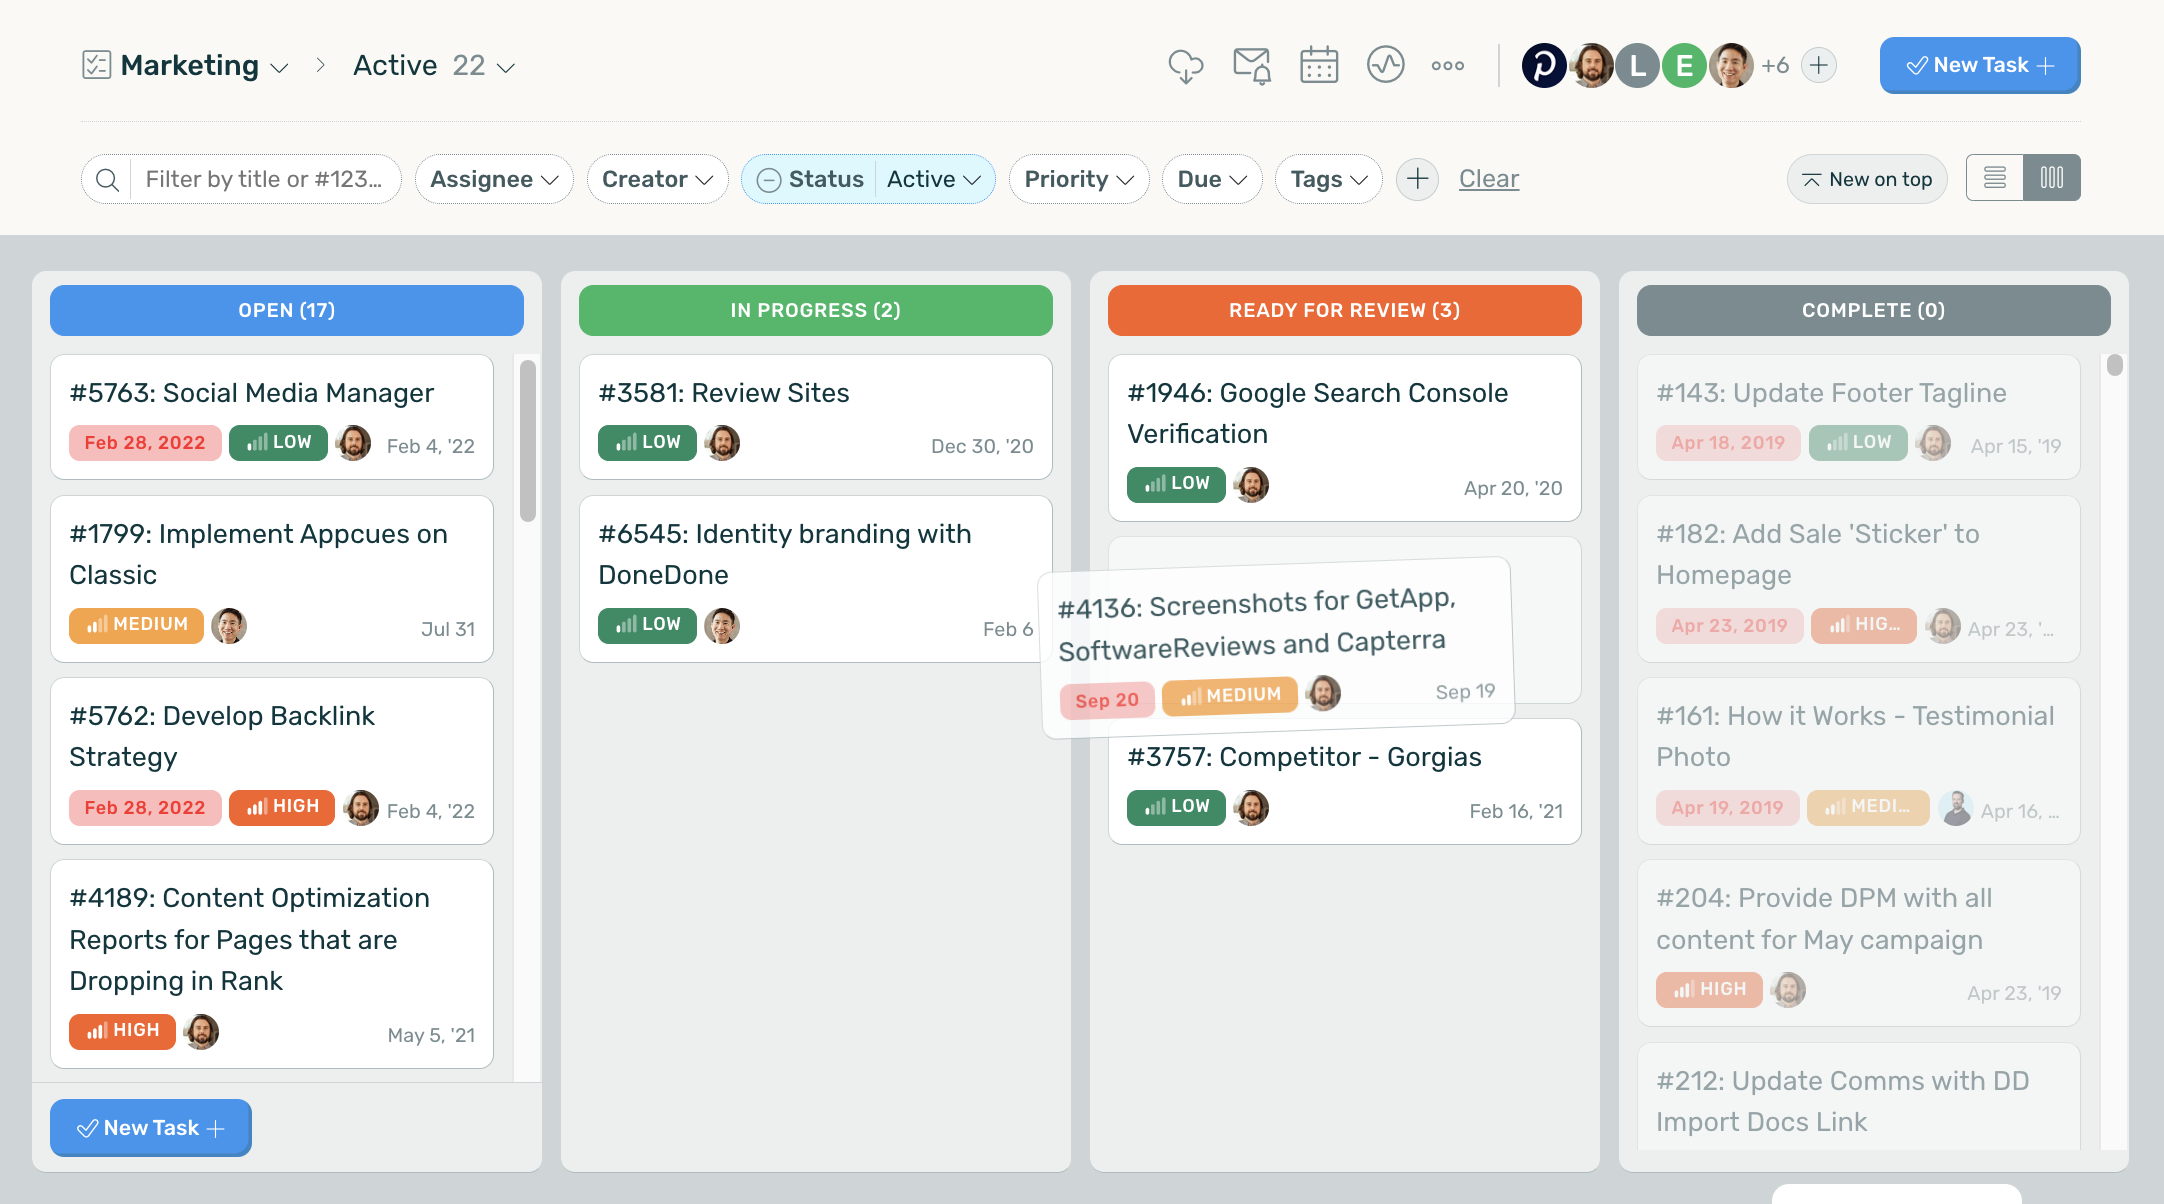The width and height of the screenshot is (2164, 1204).
Task: Click the search magnifier in the filter bar
Action: (x=108, y=179)
